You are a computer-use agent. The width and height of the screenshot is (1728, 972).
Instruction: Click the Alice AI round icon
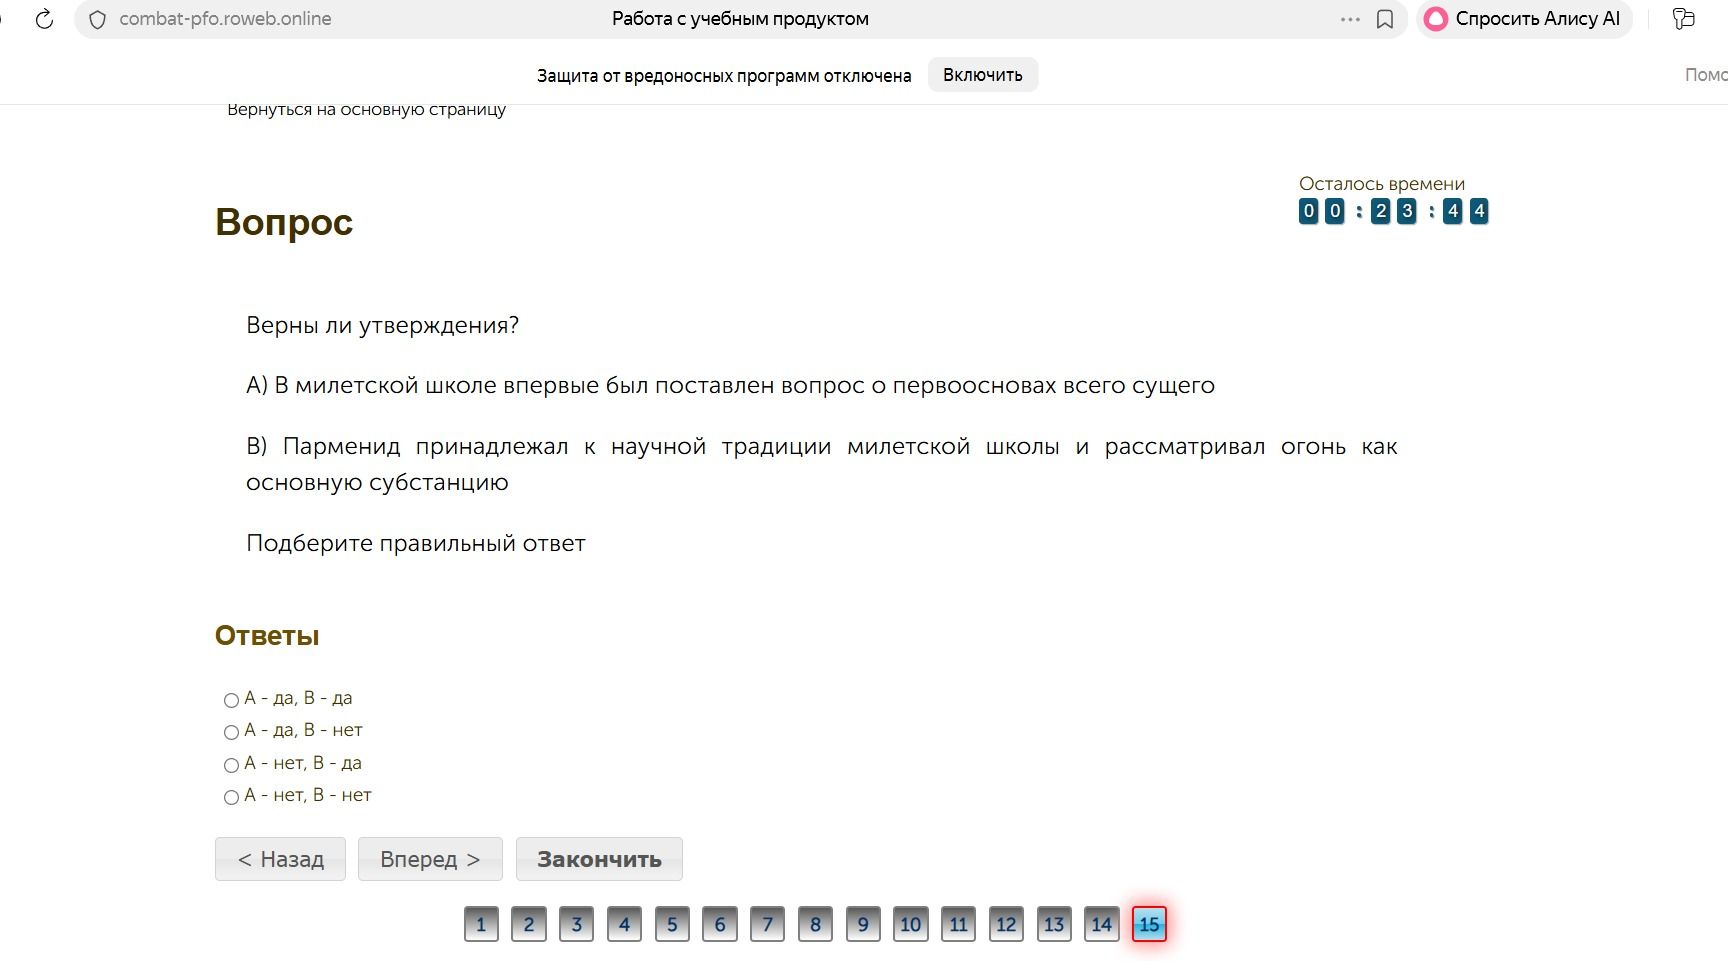pos(1436,19)
